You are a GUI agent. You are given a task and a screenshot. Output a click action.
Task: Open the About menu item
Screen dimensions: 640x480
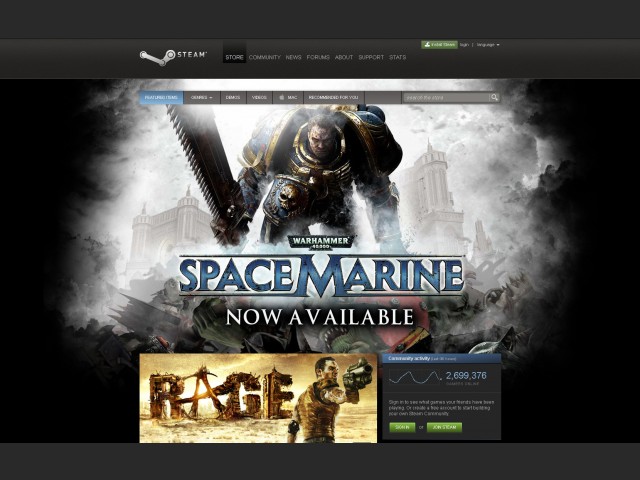[x=344, y=57]
